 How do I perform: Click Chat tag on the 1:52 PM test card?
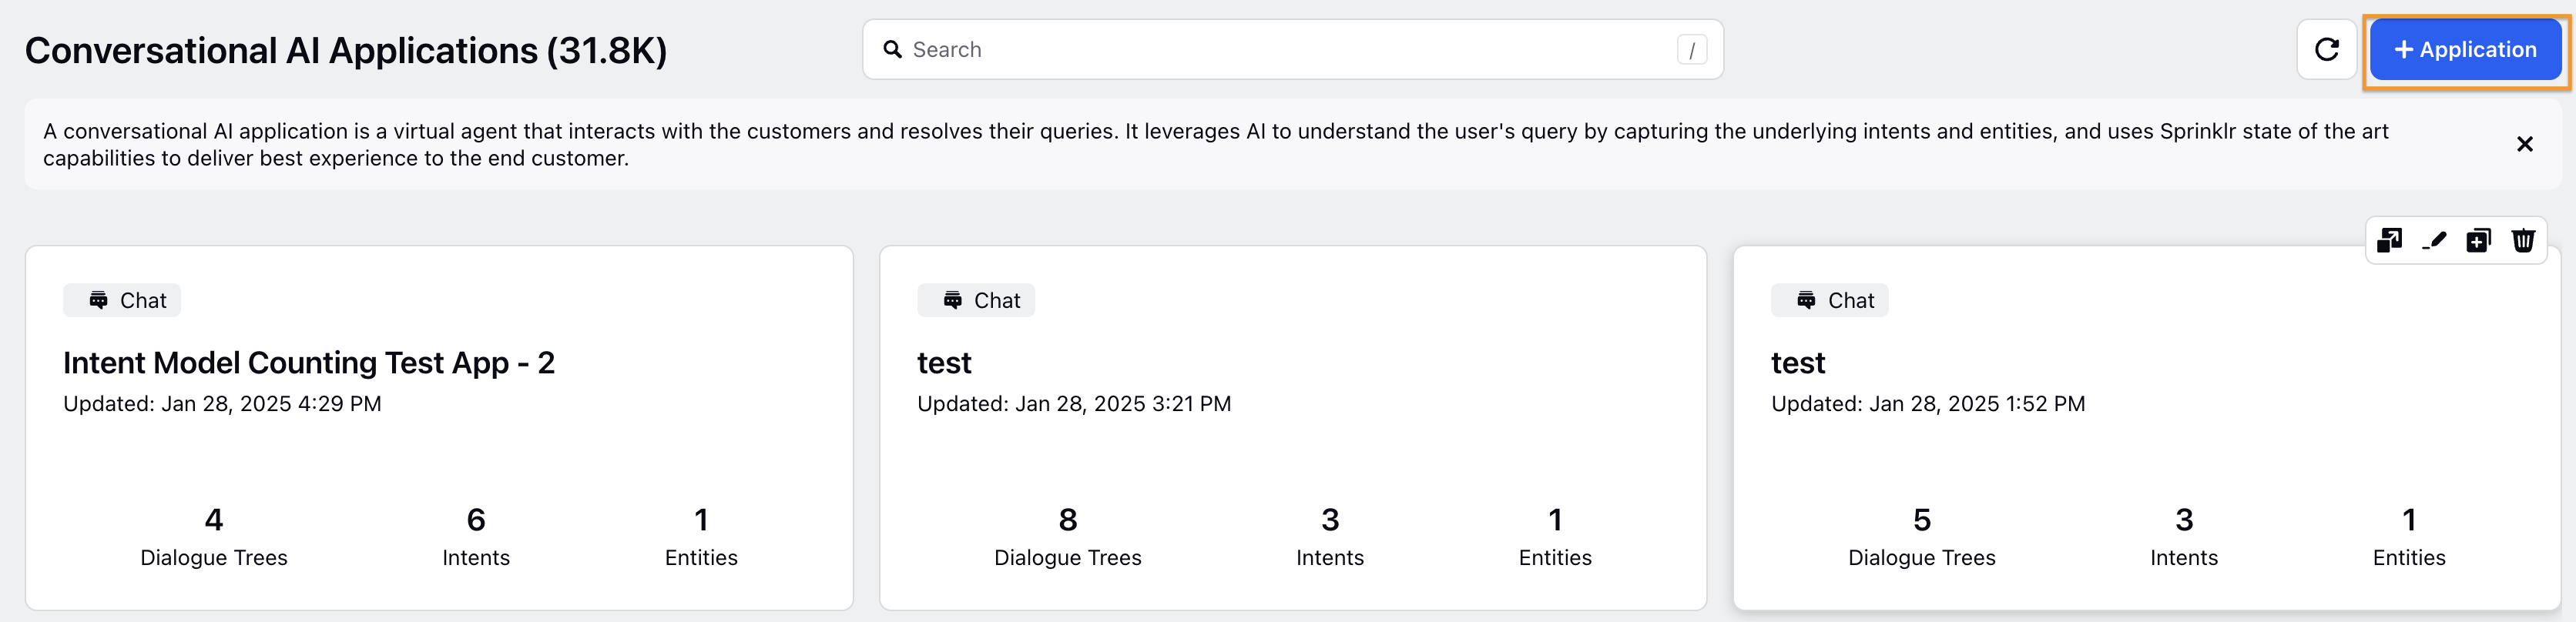1830,300
